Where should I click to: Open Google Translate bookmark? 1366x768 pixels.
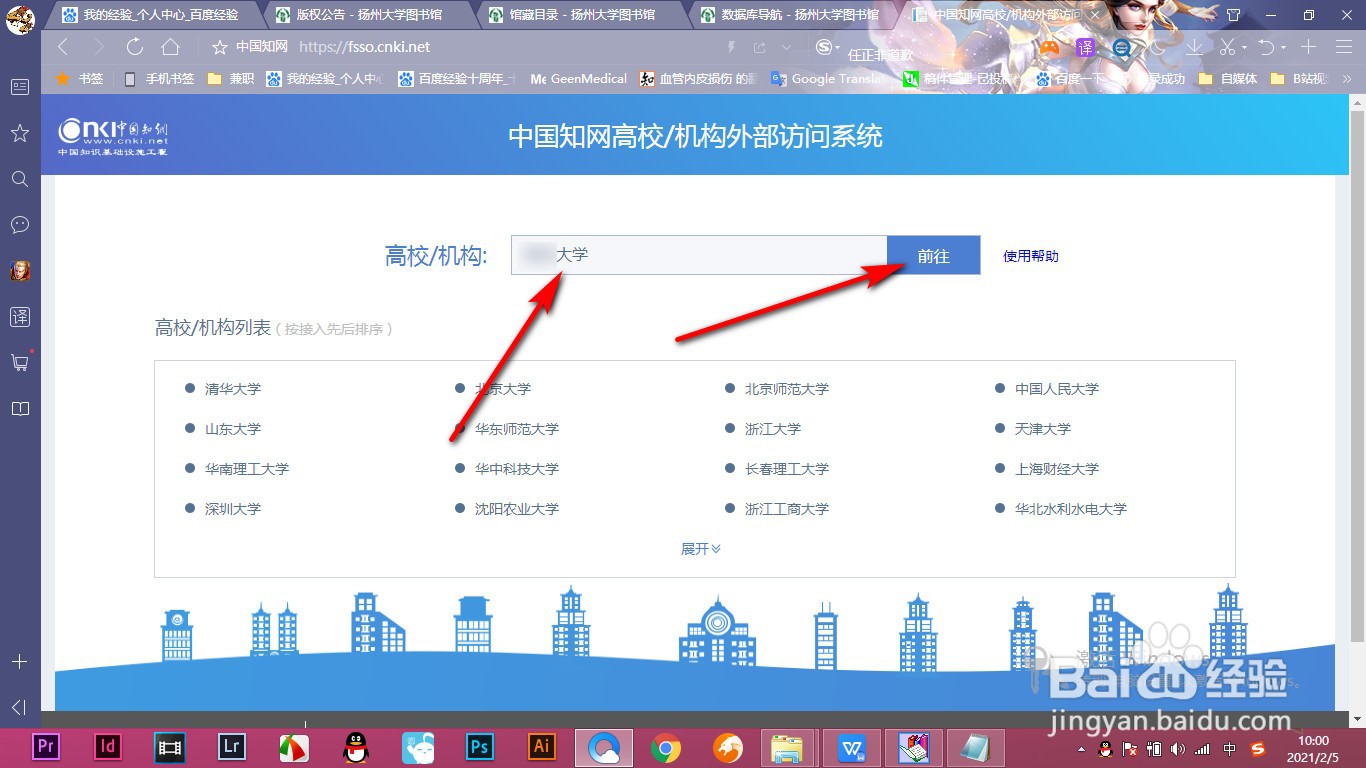tap(828, 78)
